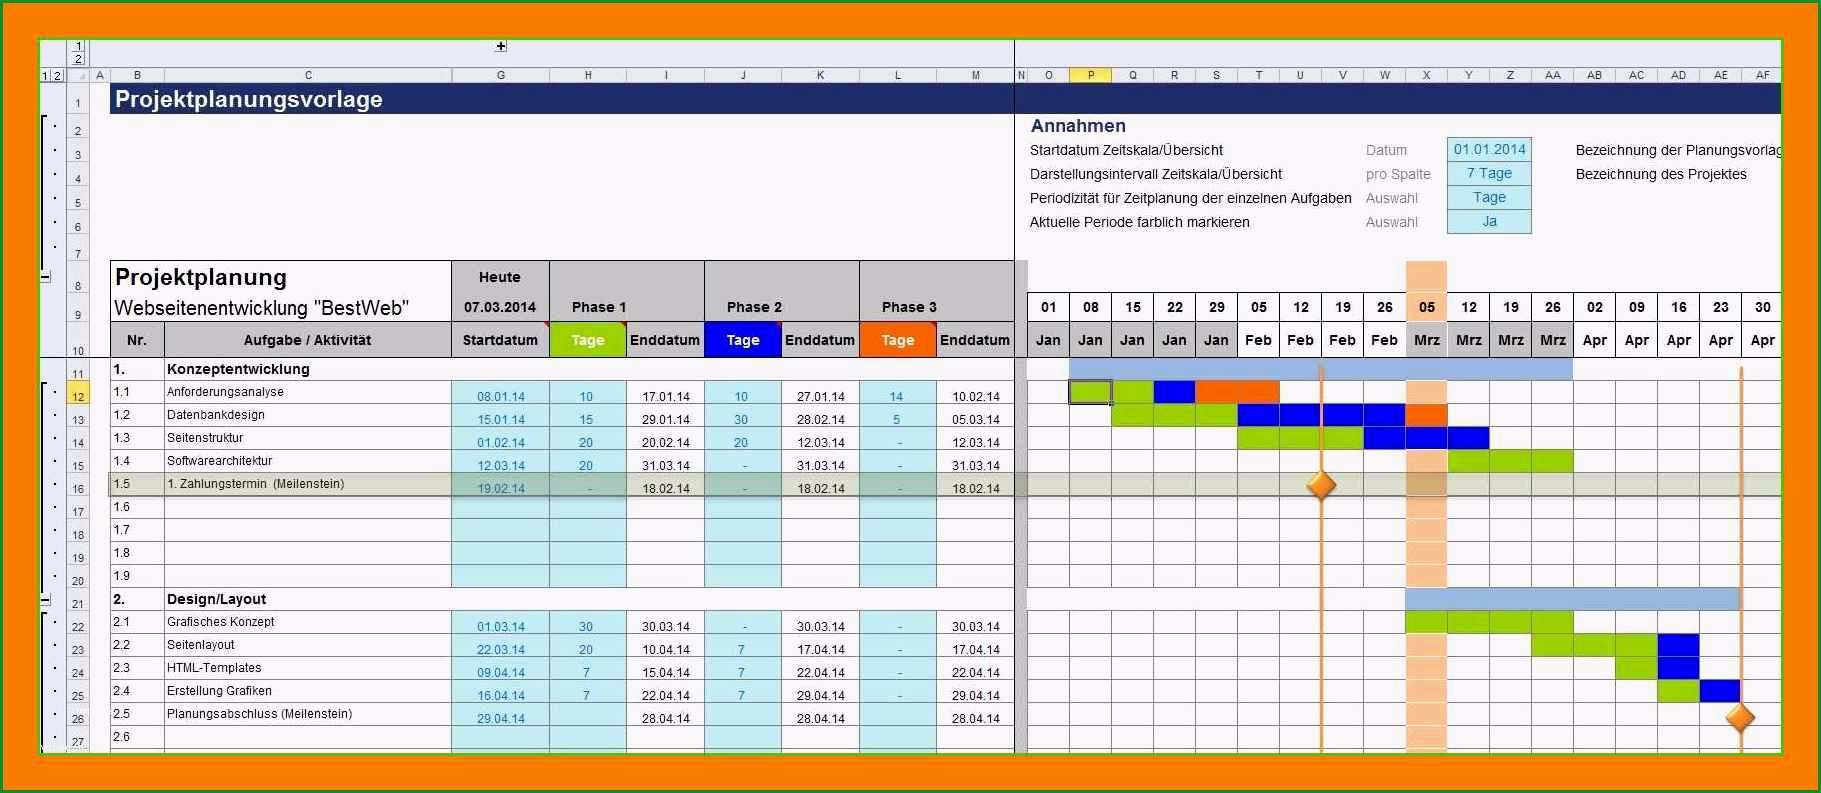Select the green Phase 1 Tage header

(588, 340)
